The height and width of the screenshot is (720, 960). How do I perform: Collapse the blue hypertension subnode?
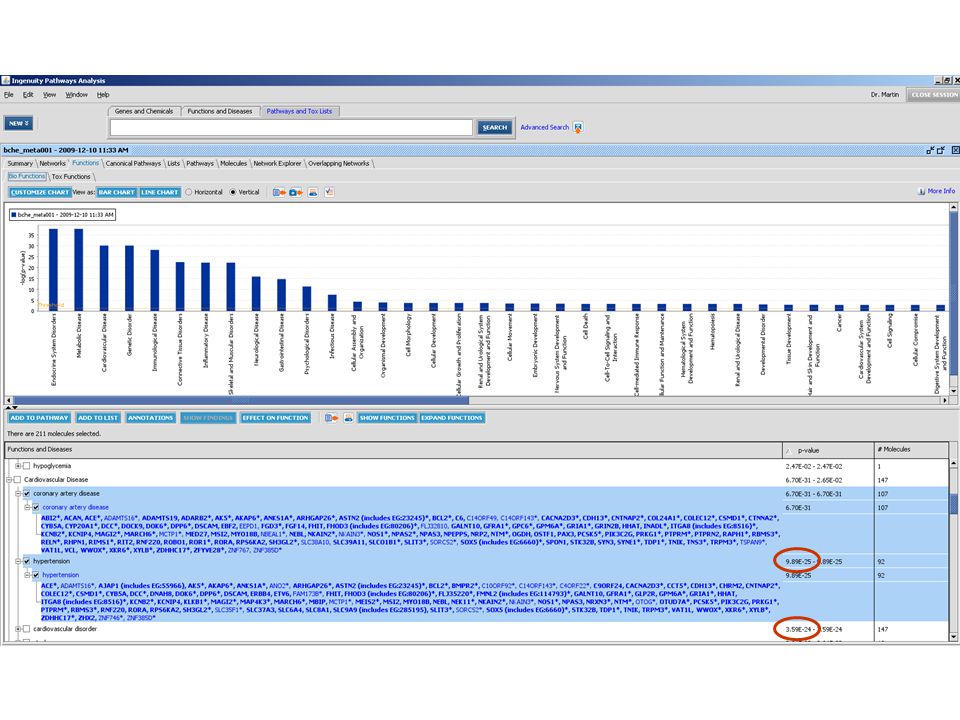pos(27,576)
